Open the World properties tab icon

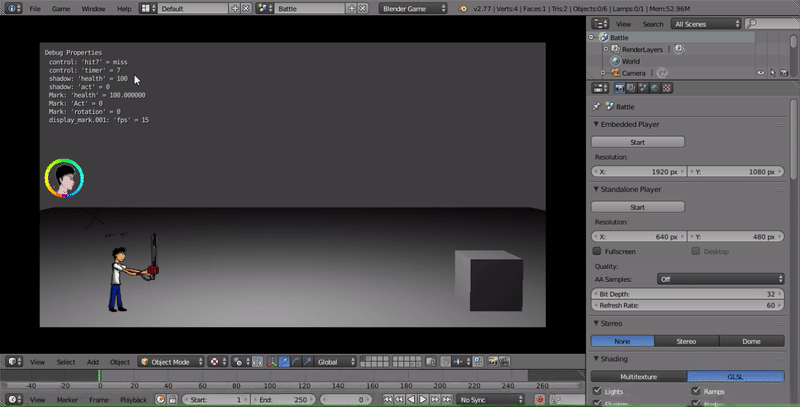655,88
